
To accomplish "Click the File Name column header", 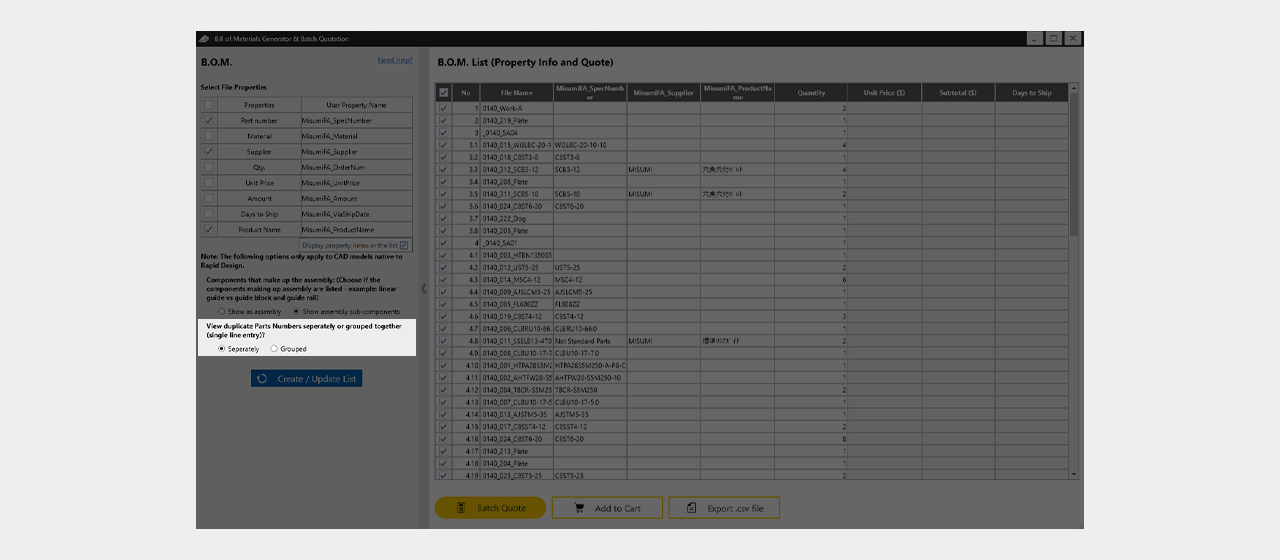I will pyautogui.click(x=517, y=93).
